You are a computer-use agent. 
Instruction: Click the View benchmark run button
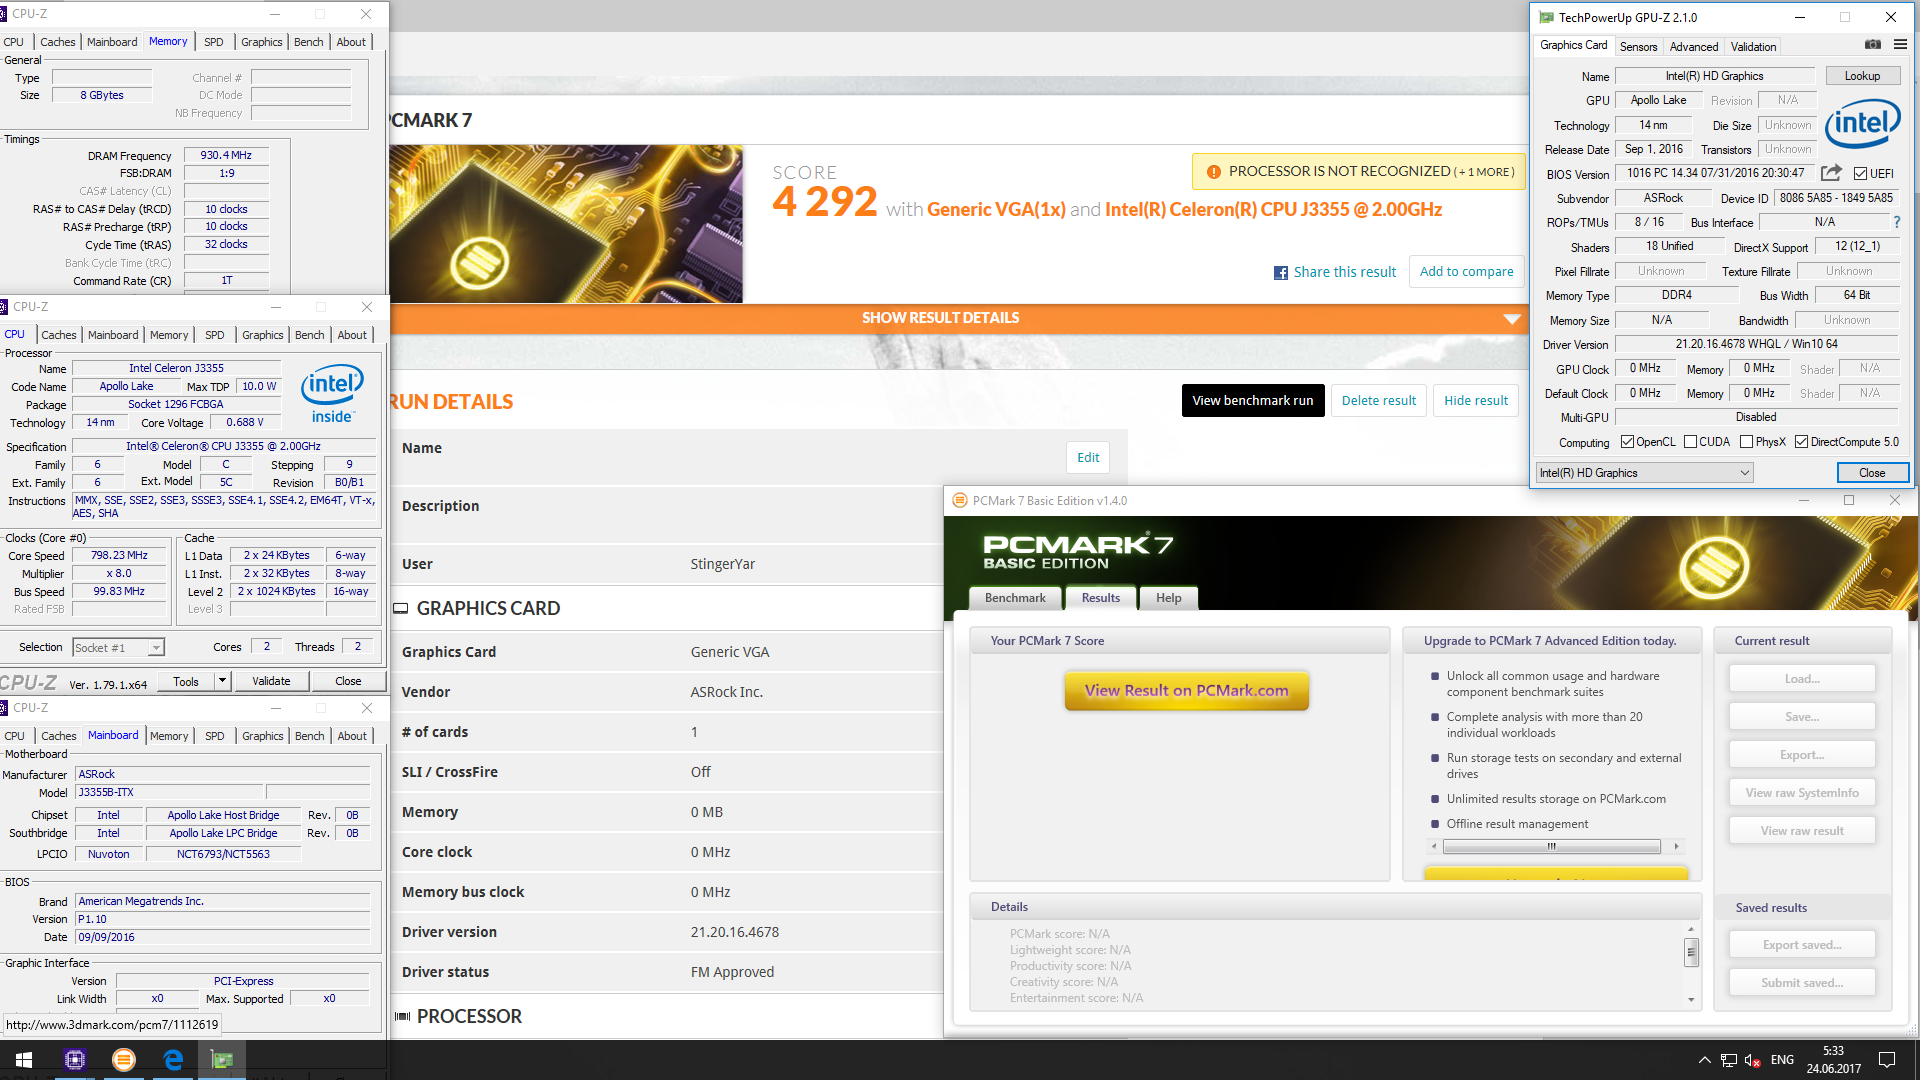coord(1253,400)
